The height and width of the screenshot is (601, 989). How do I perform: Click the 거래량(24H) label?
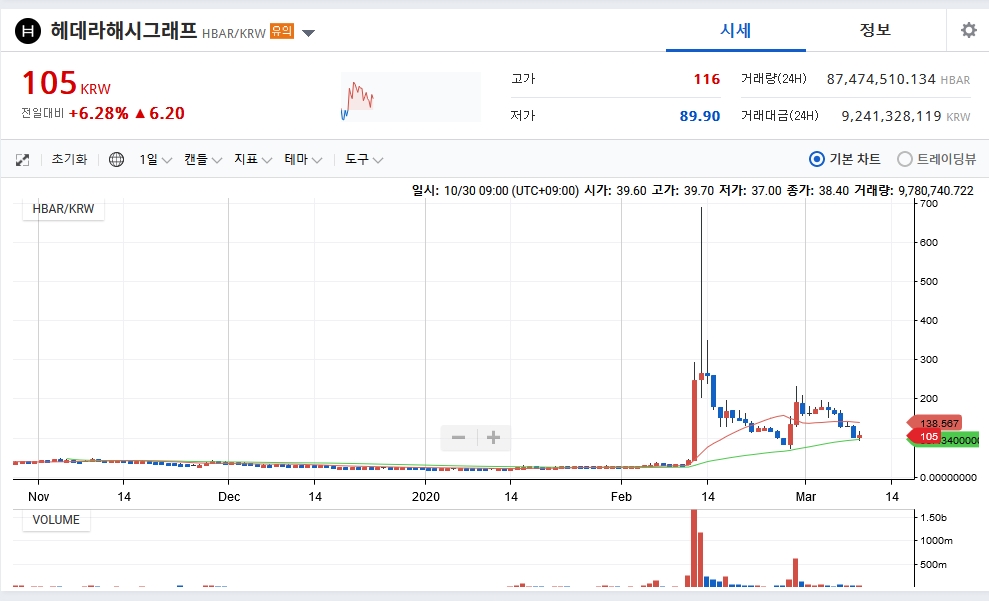tap(773, 79)
